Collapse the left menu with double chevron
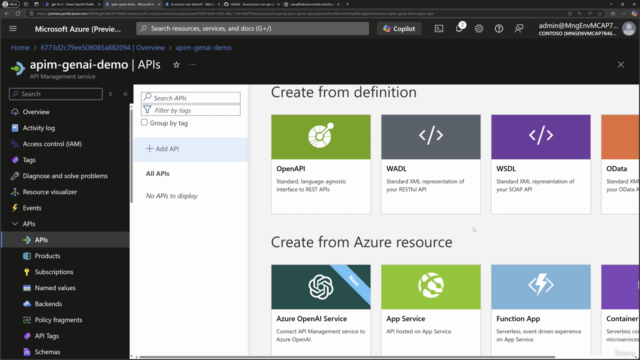Screen dimensions: 640x360 125,94
